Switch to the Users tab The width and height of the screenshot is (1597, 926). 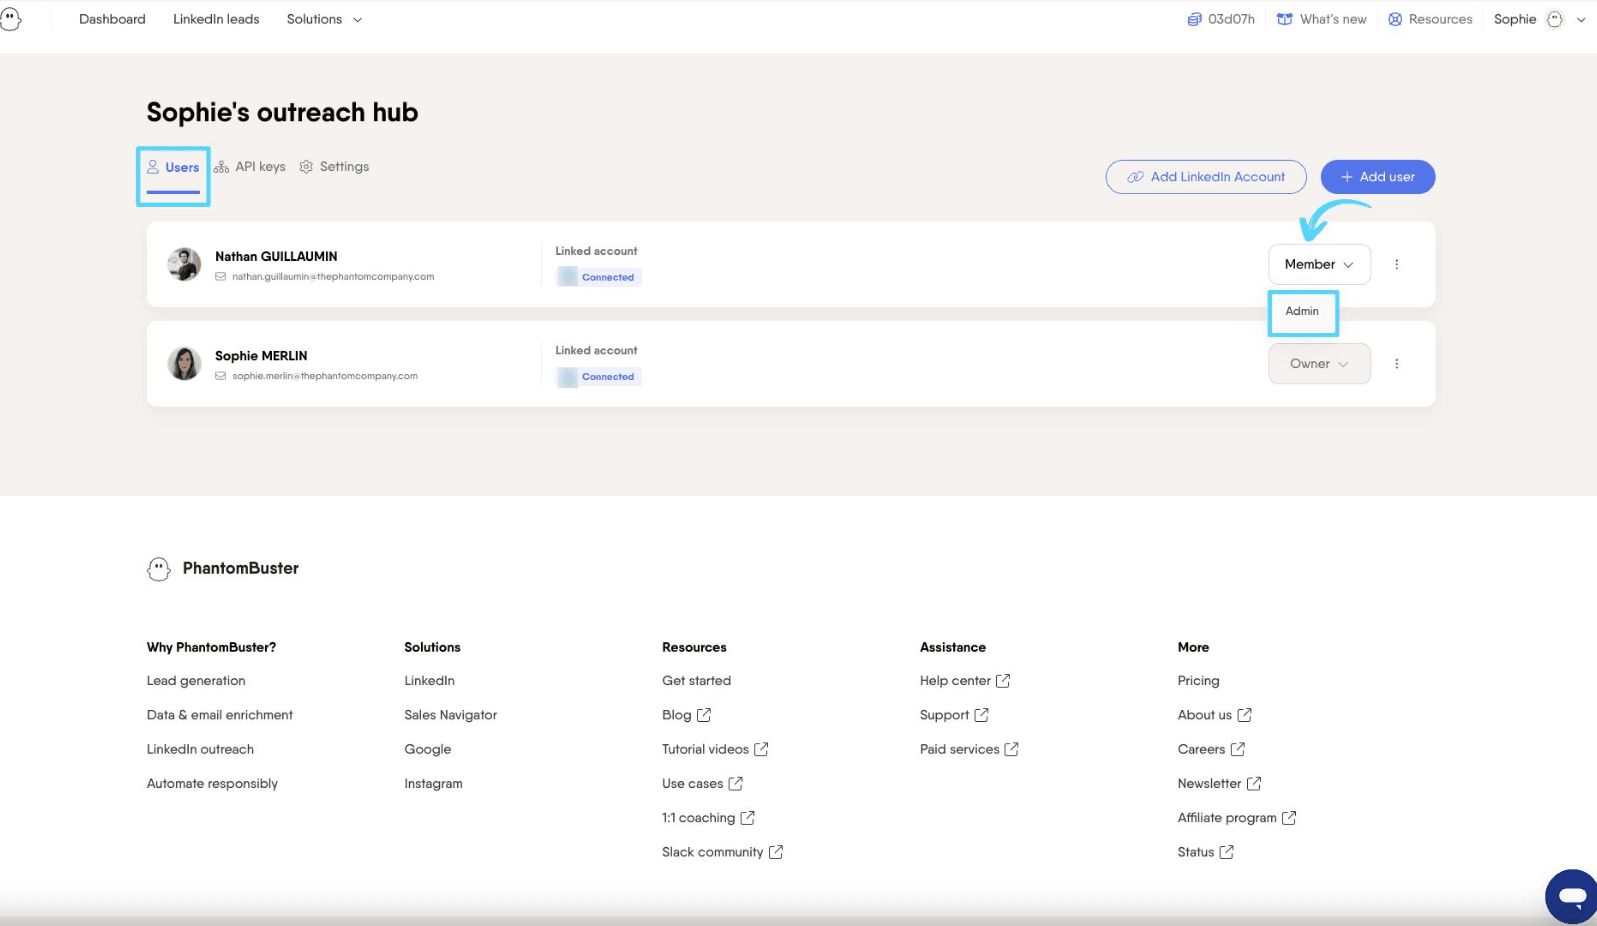173,168
